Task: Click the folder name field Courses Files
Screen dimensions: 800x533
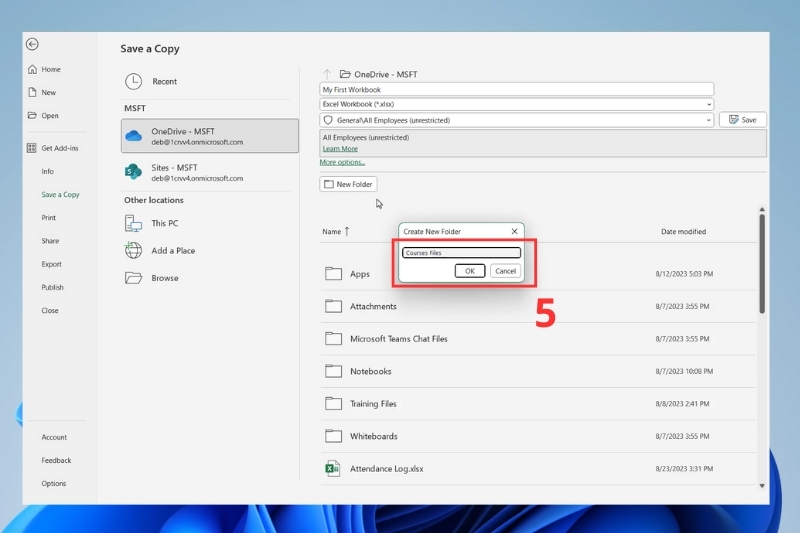Action: (461, 252)
